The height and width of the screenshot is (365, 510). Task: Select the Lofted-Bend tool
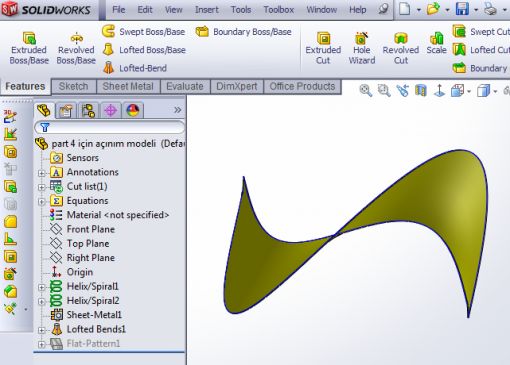pyautogui.click(x=135, y=68)
